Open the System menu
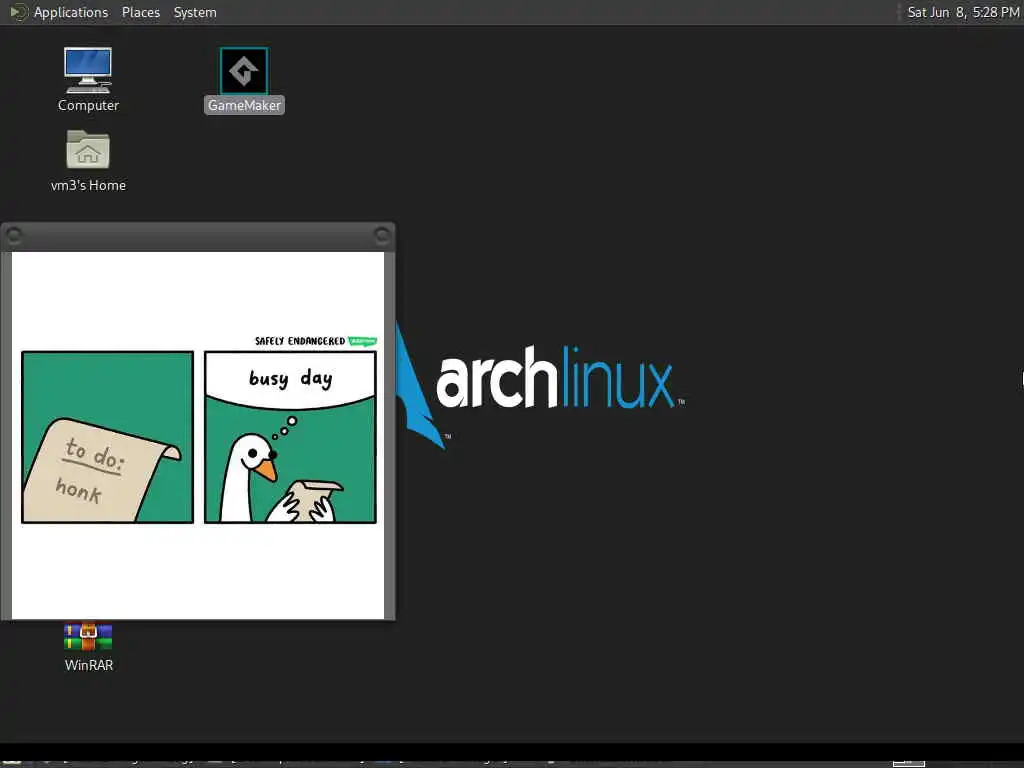Image resolution: width=1024 pixels, height=768 pixels. pyautogui.click(x=195, y=12)
